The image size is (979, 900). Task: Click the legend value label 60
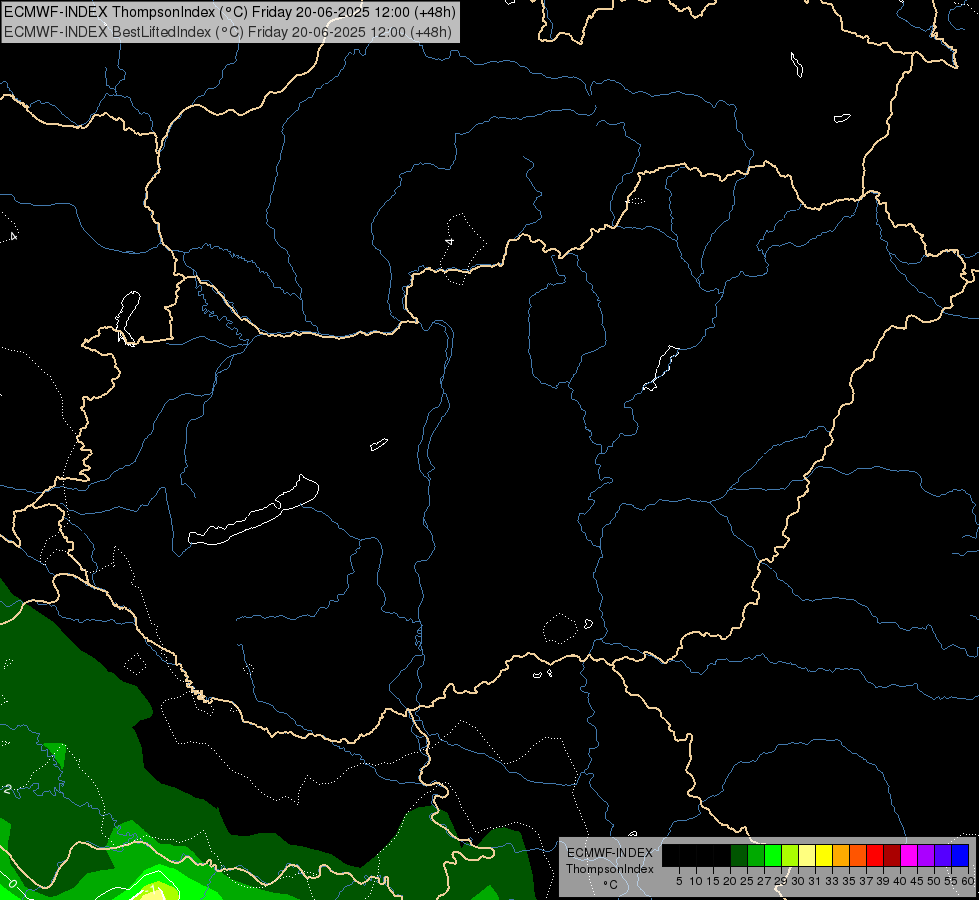[x=968, y=881]
